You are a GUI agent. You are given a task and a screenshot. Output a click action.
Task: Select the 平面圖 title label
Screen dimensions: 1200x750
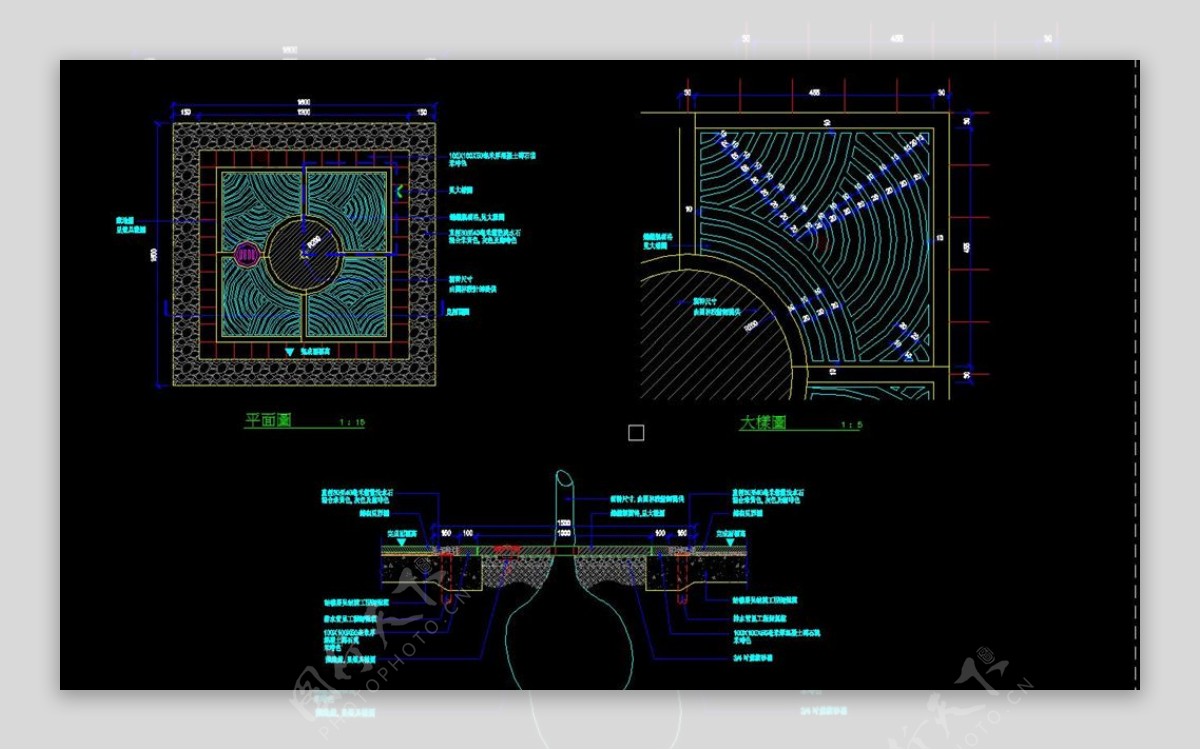tap(268, 421)
